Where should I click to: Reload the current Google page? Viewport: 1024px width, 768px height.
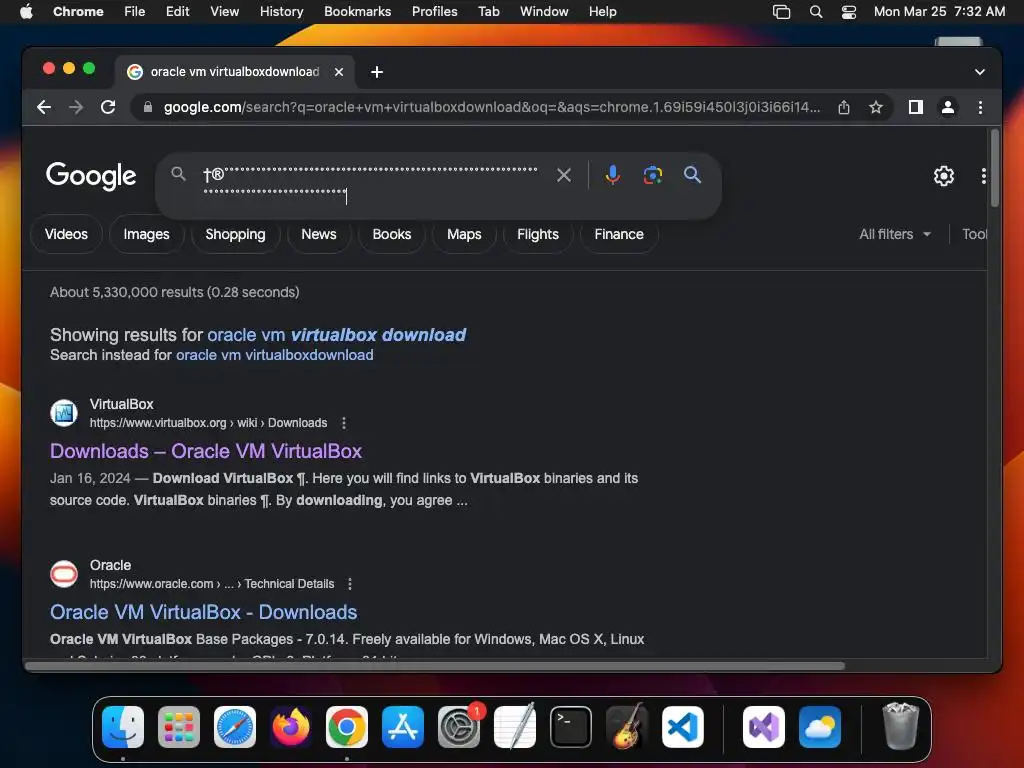pos(108,107)
